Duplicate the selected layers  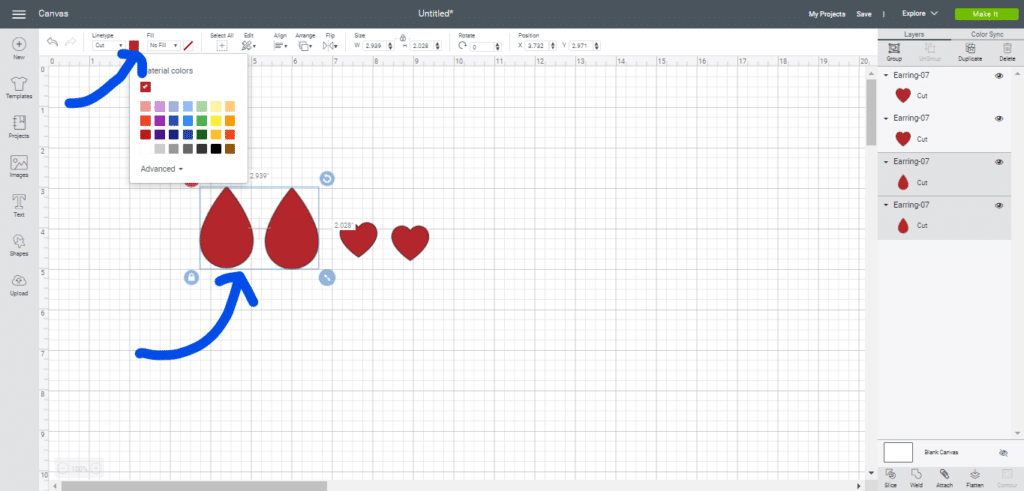click(970, 52)
